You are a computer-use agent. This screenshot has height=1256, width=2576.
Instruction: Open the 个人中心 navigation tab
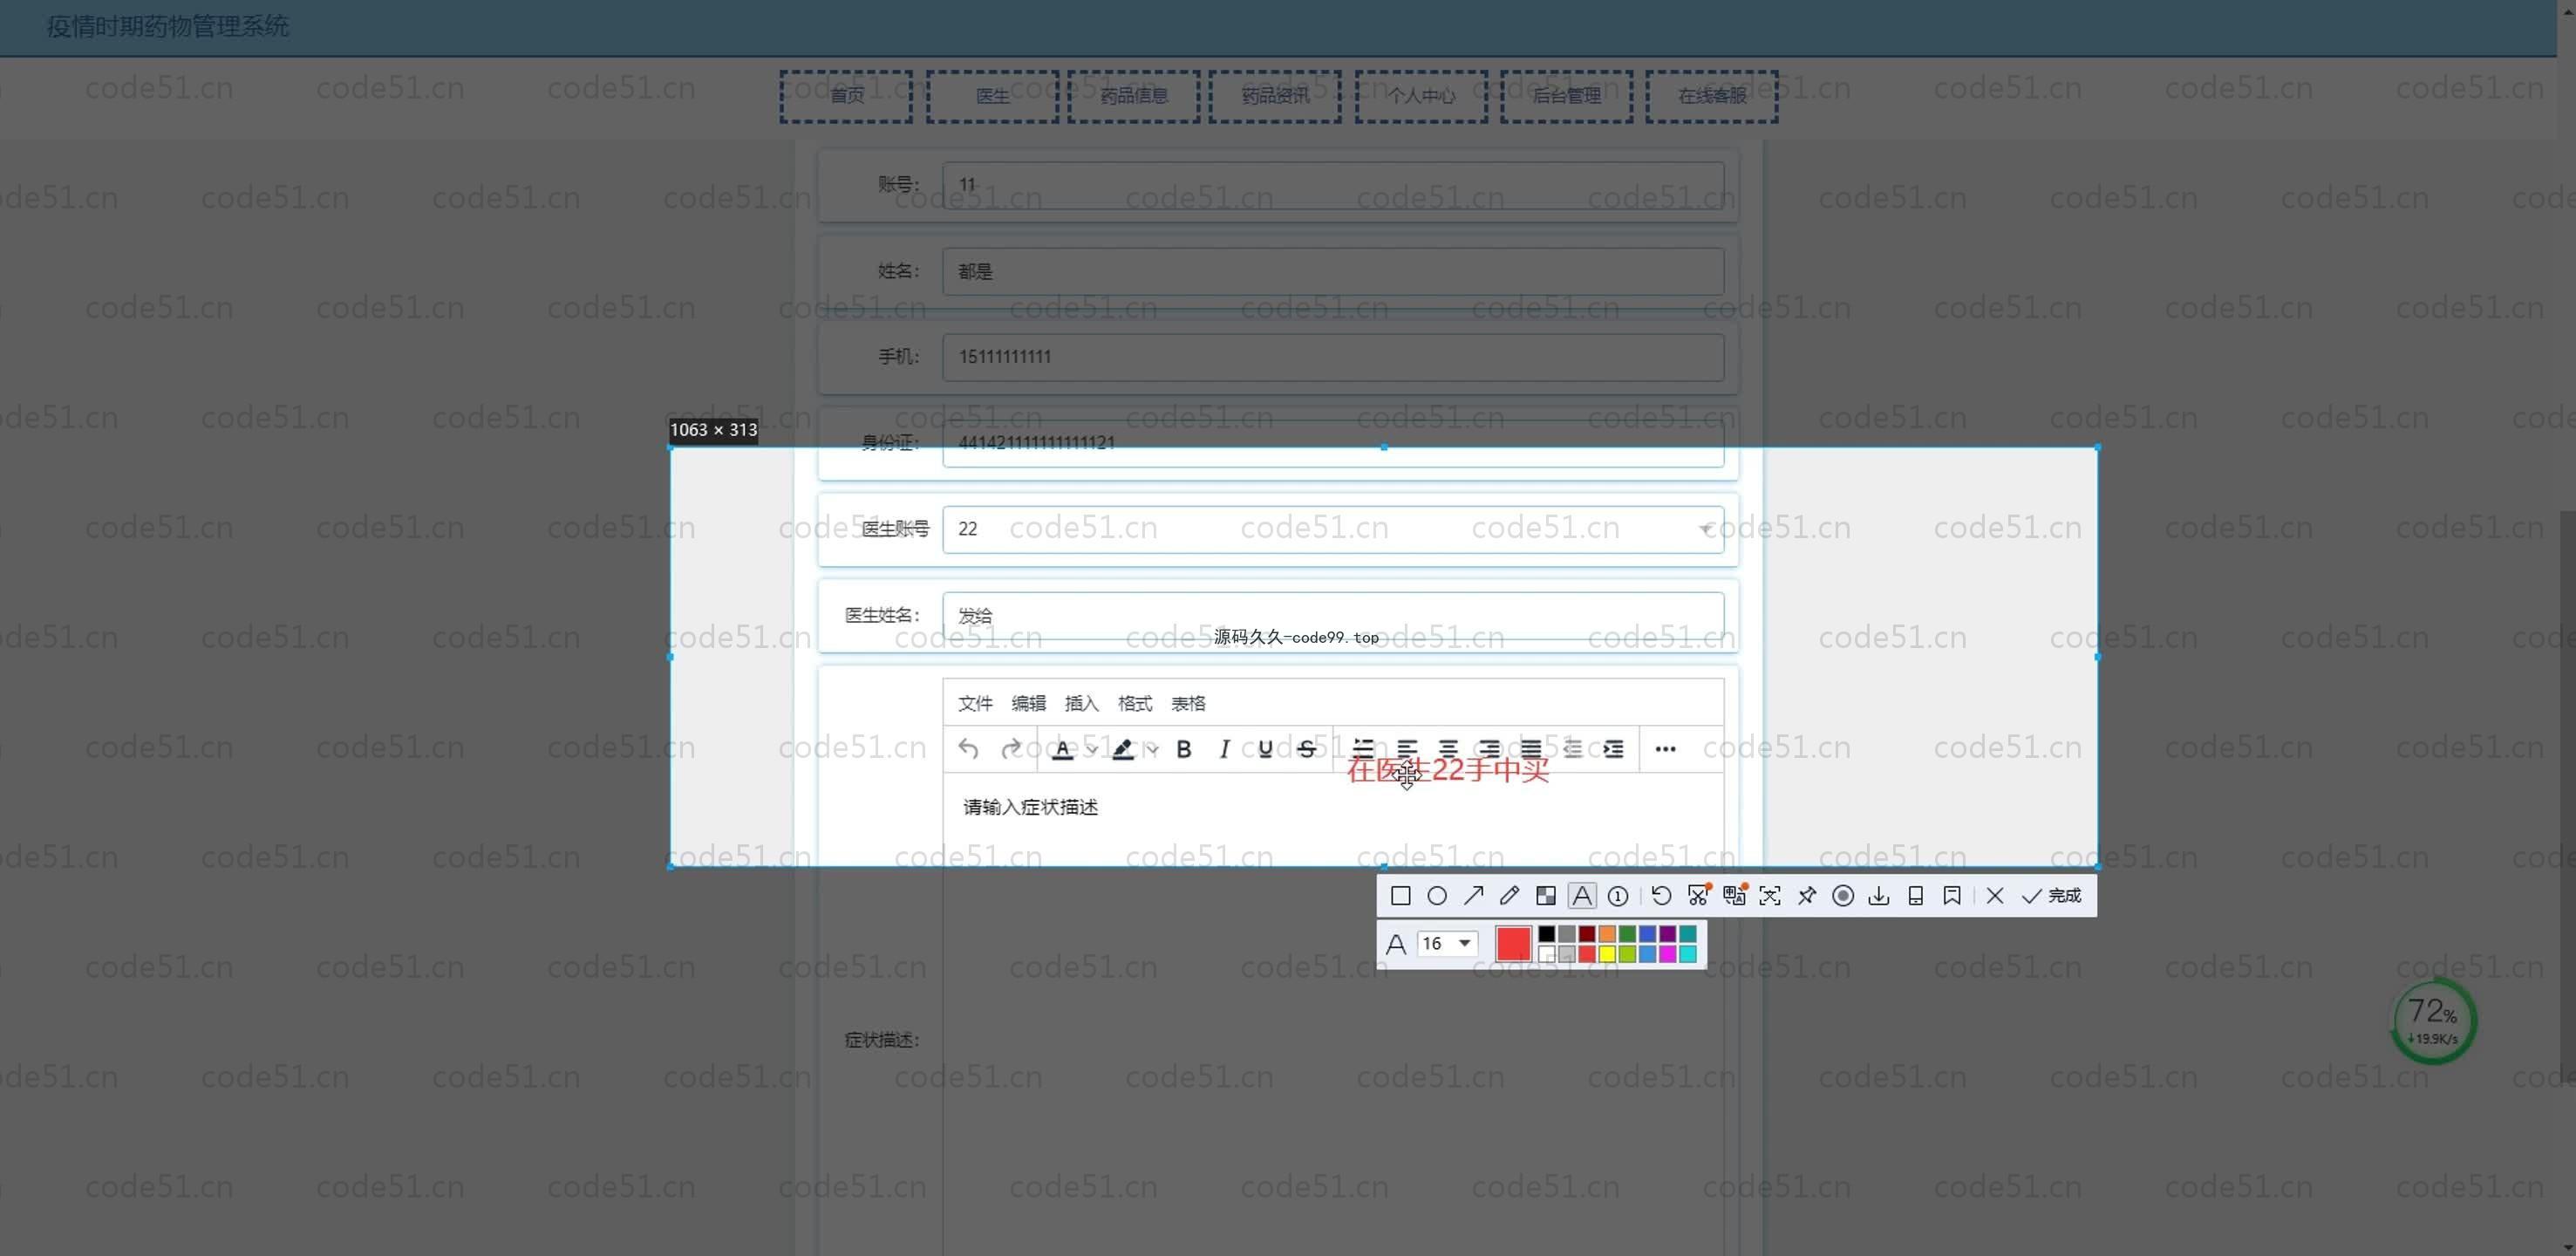click(x=1421, y=96)
